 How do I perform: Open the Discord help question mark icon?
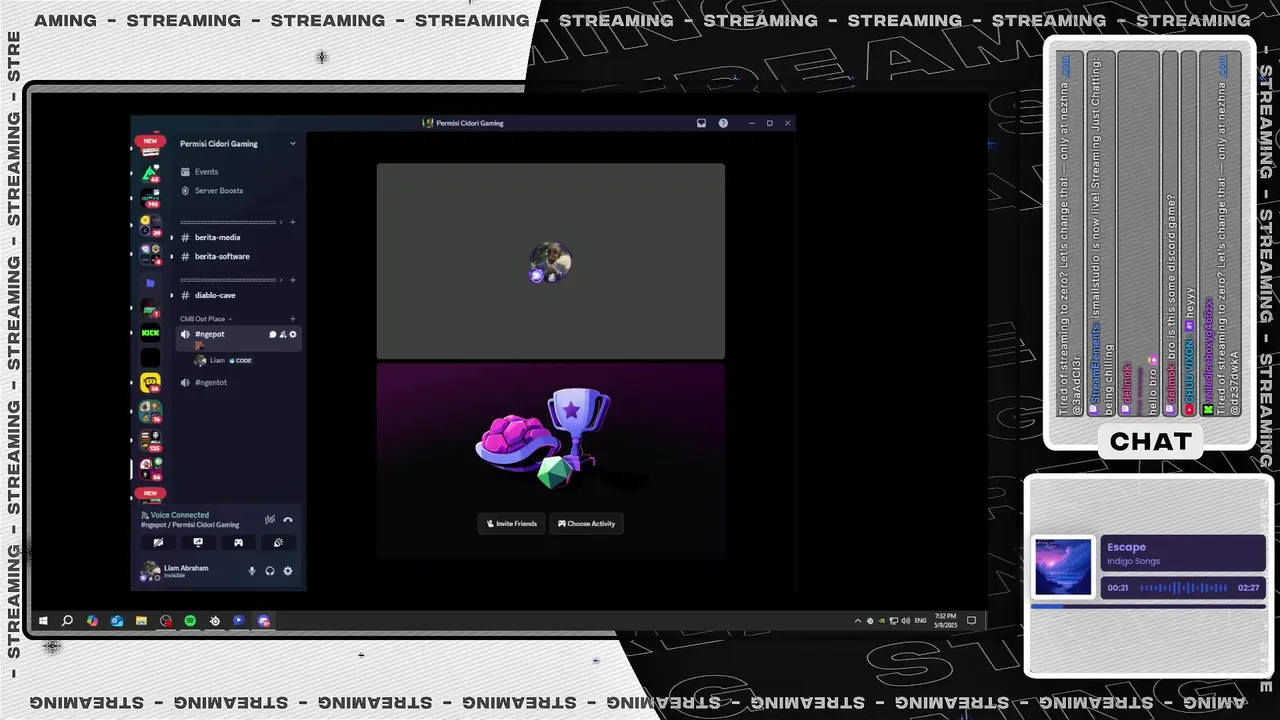coord(723,123)
